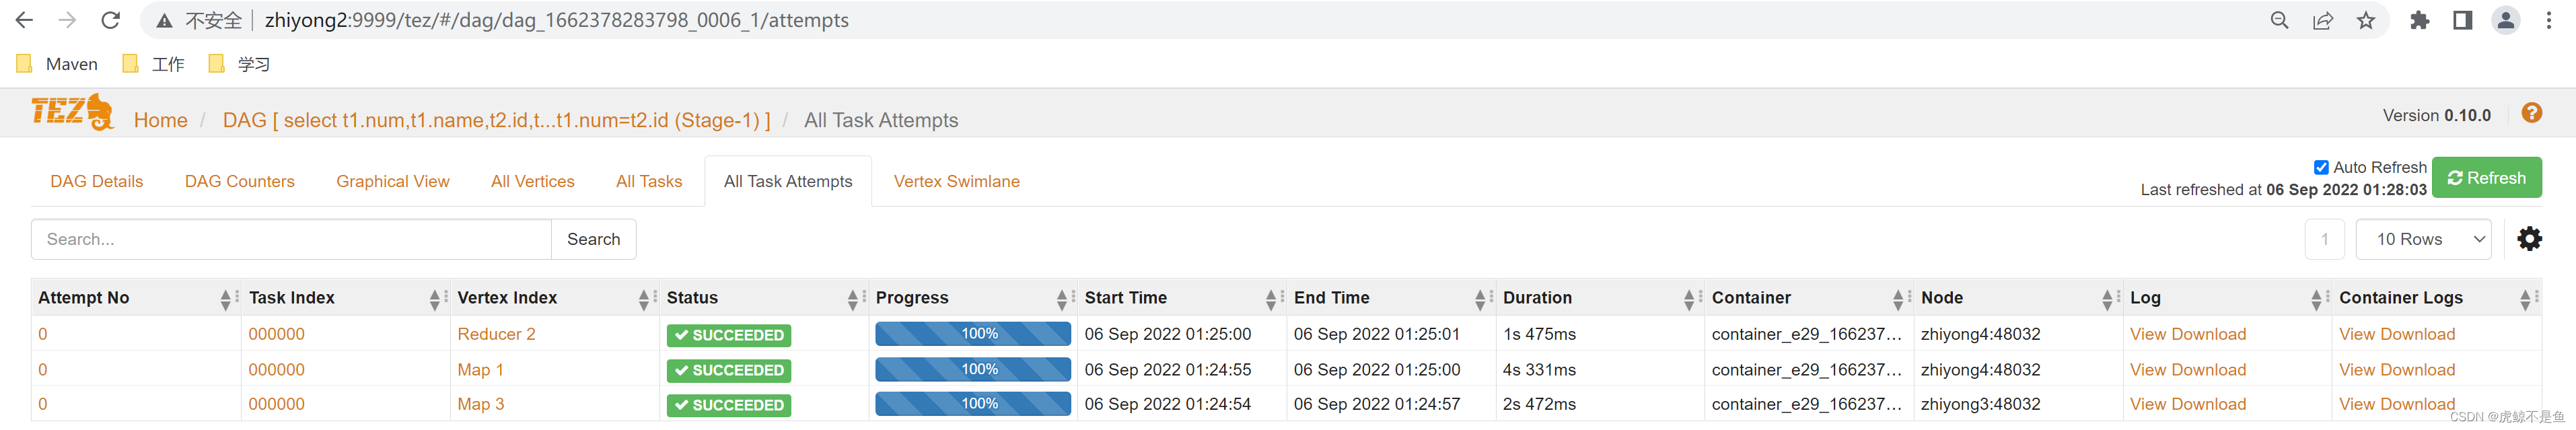The height and width of the screenshot is (430, 2576).
Task: Bookmark this page with the star icon
Action: pyautogui.click(x=2365, y=20)
